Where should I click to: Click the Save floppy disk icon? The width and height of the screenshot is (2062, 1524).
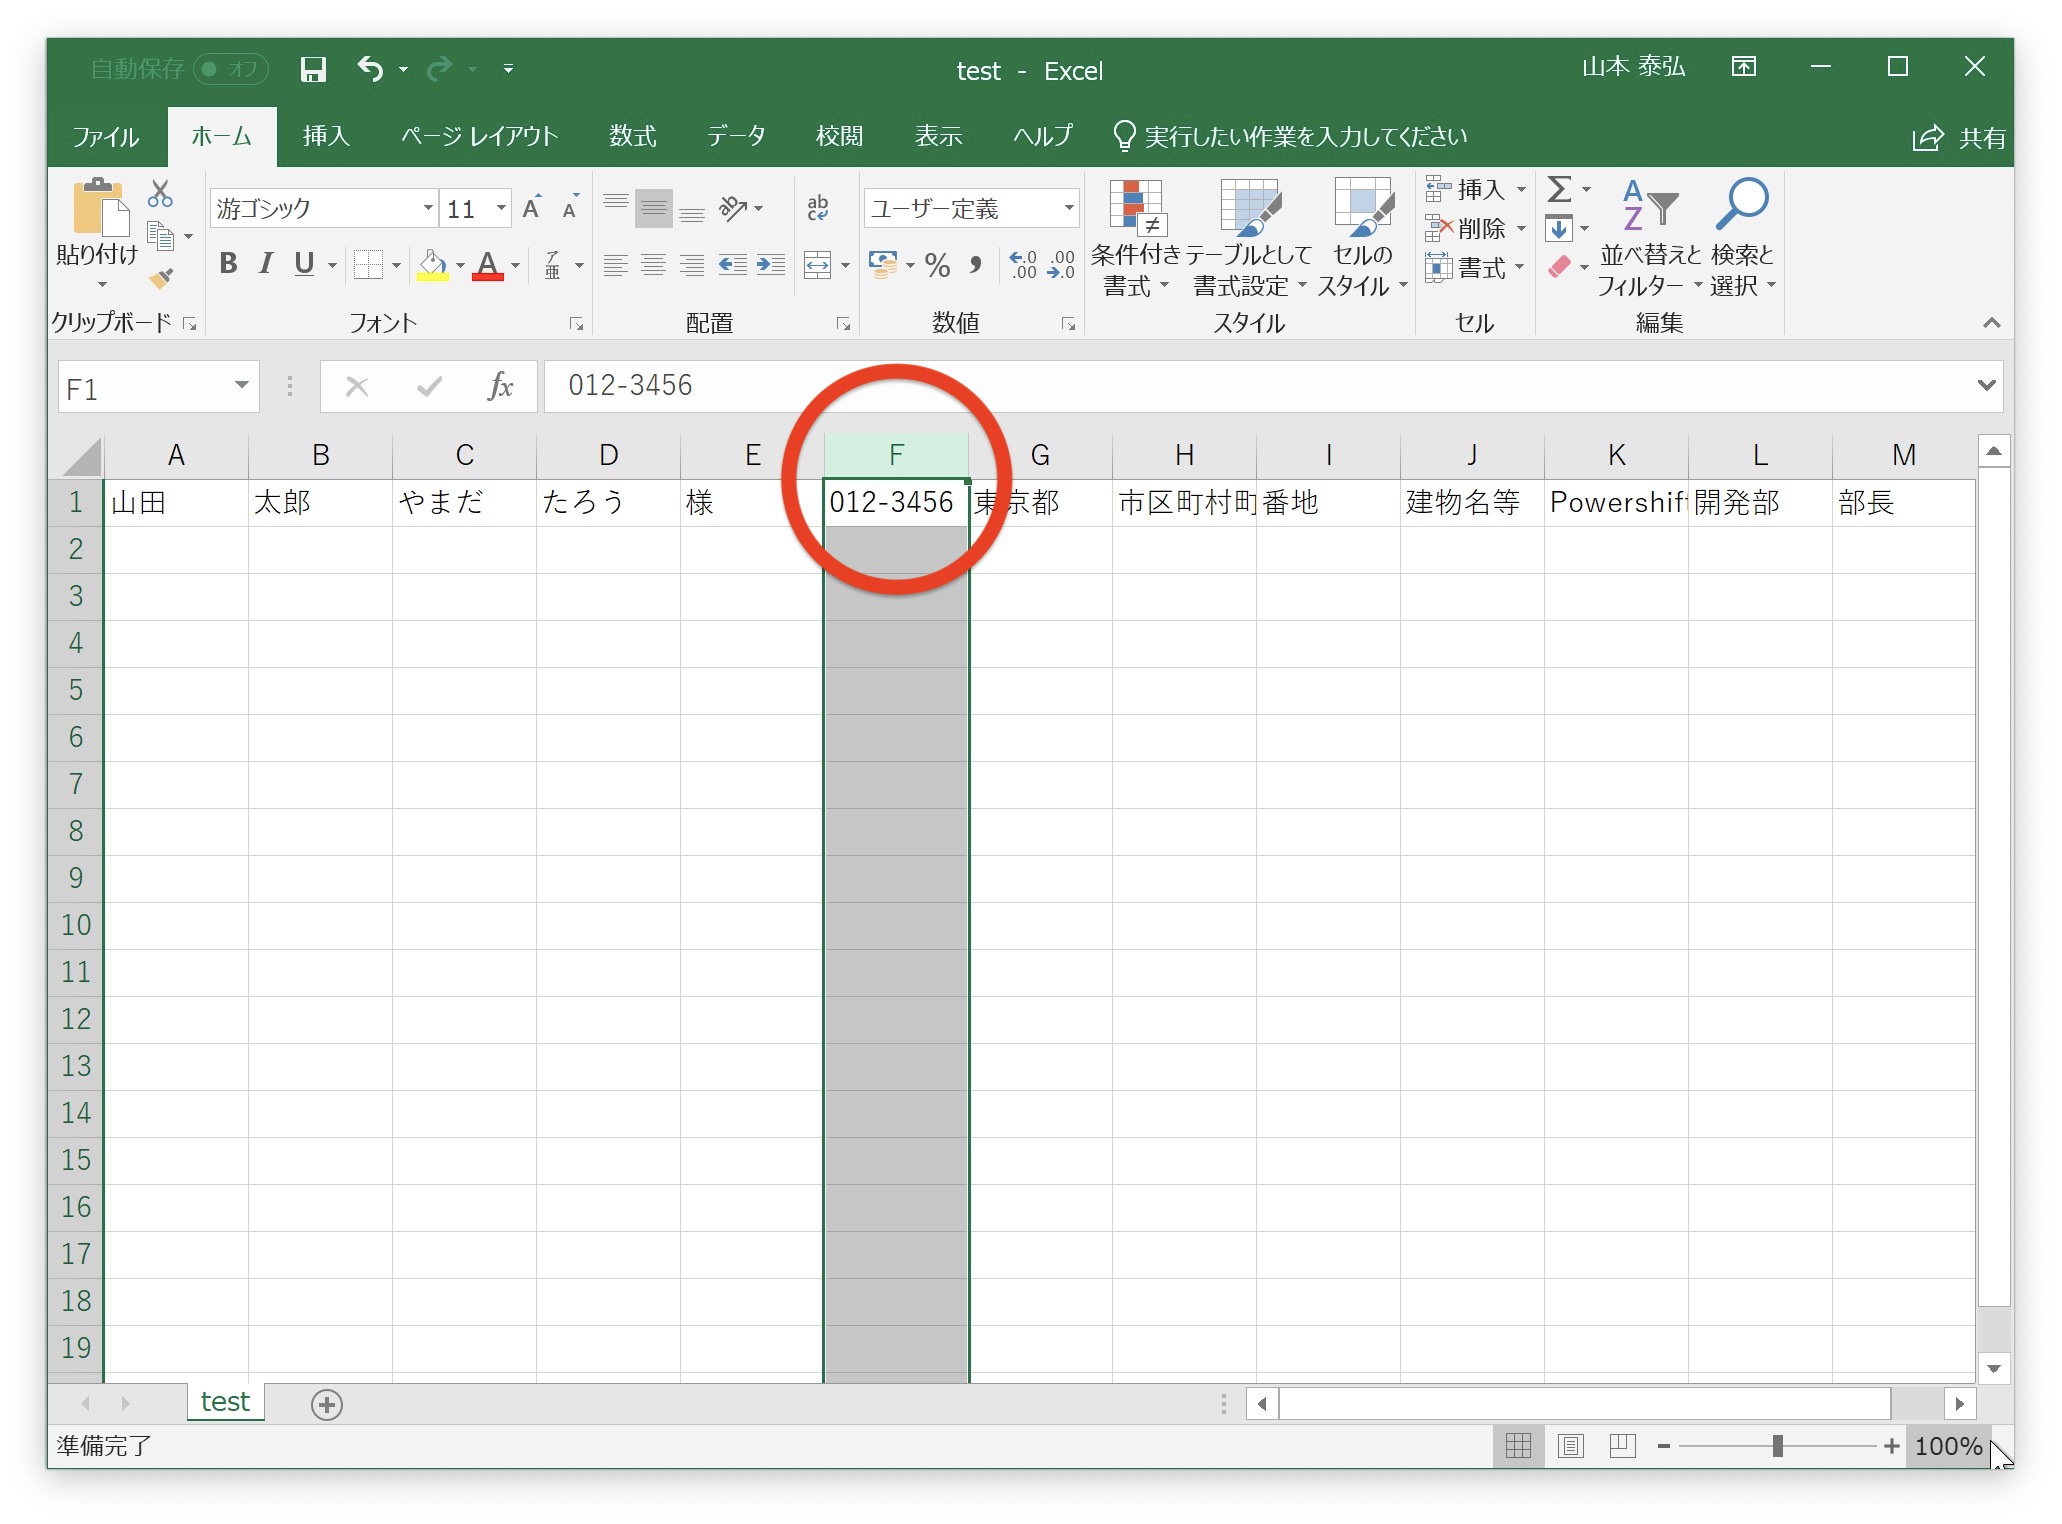click(313, 69)
